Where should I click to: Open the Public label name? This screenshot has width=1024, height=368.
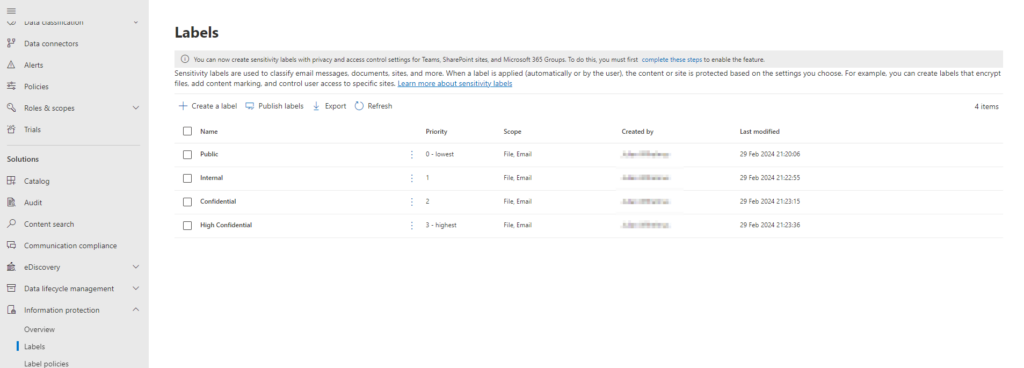(209, 155)
